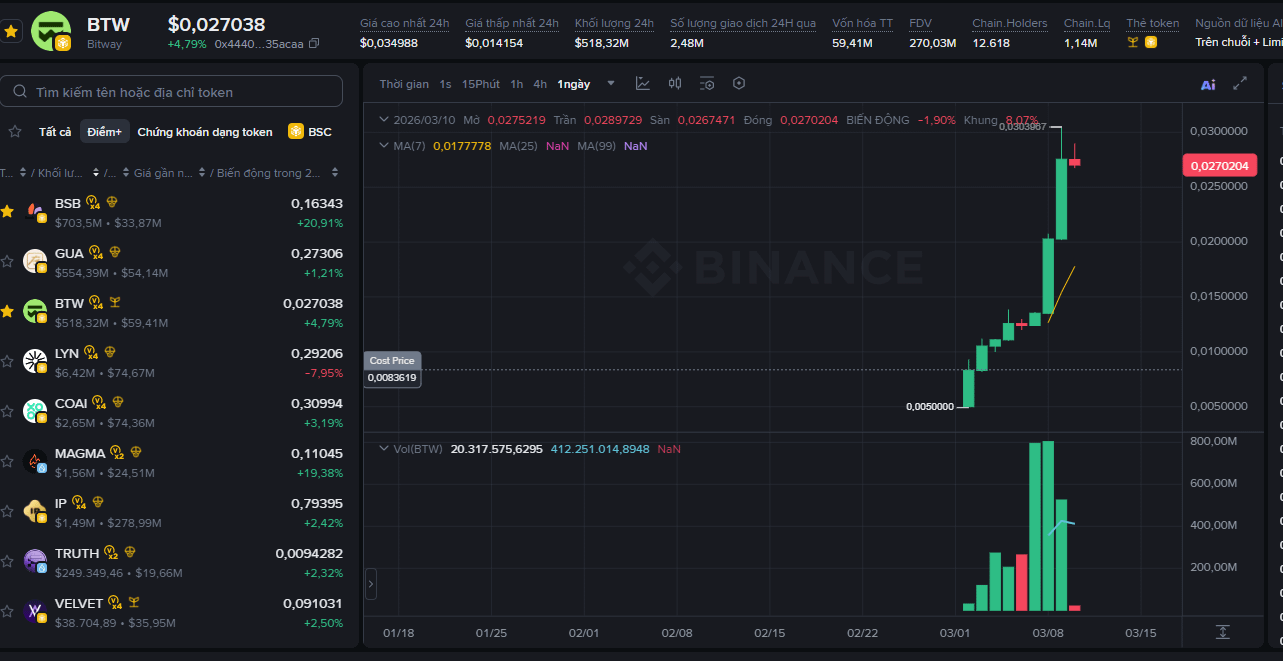Toggle the favorite star beside BTW header
The image size is (1283, 661).
[11, 32]
